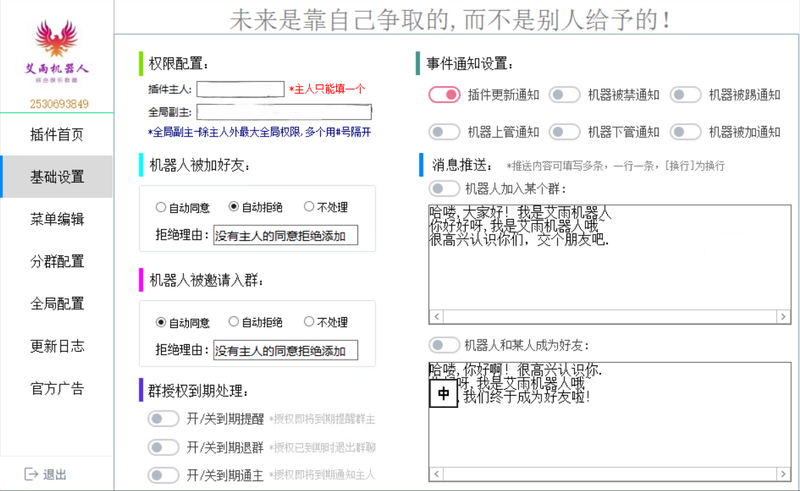Open 分群配置 section
Image resolution: width=800 pixels, height=491 pixels.
click(x=57, y=262)
